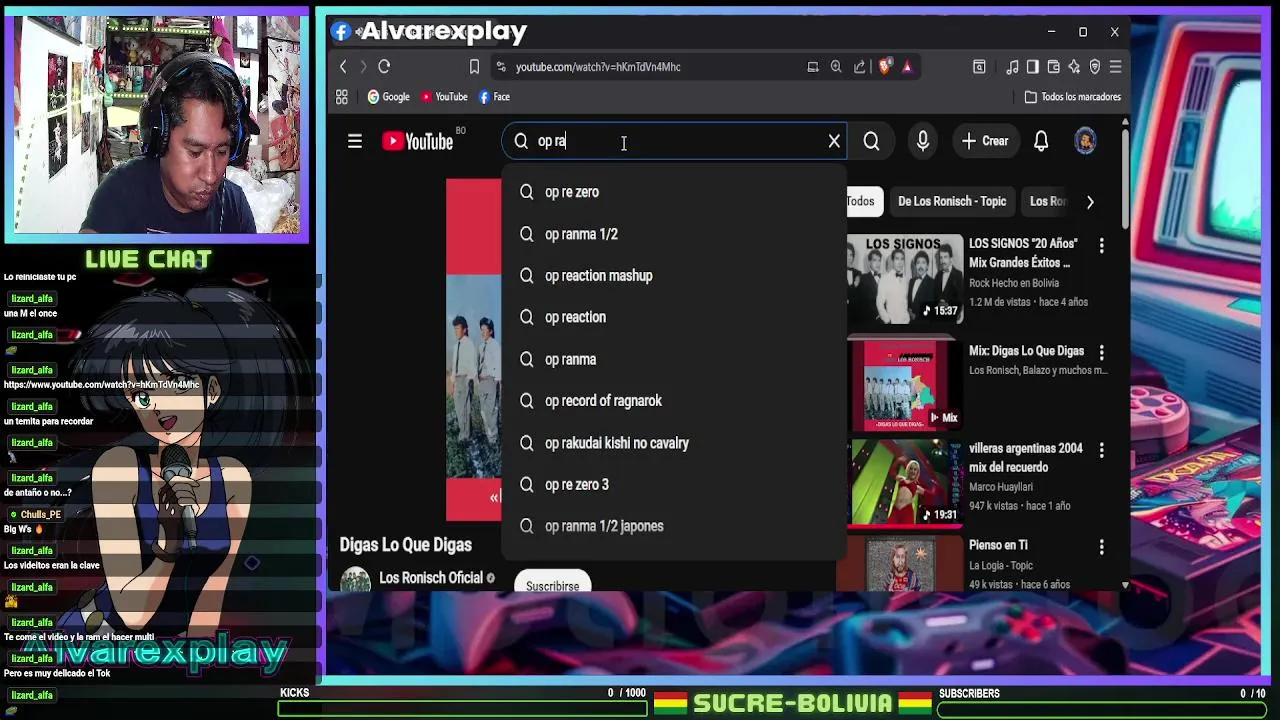The width and height of the screenshot is (1280, 720).
Task: Open the Leo AI sparkle icon
Action: coord(1074,67)
